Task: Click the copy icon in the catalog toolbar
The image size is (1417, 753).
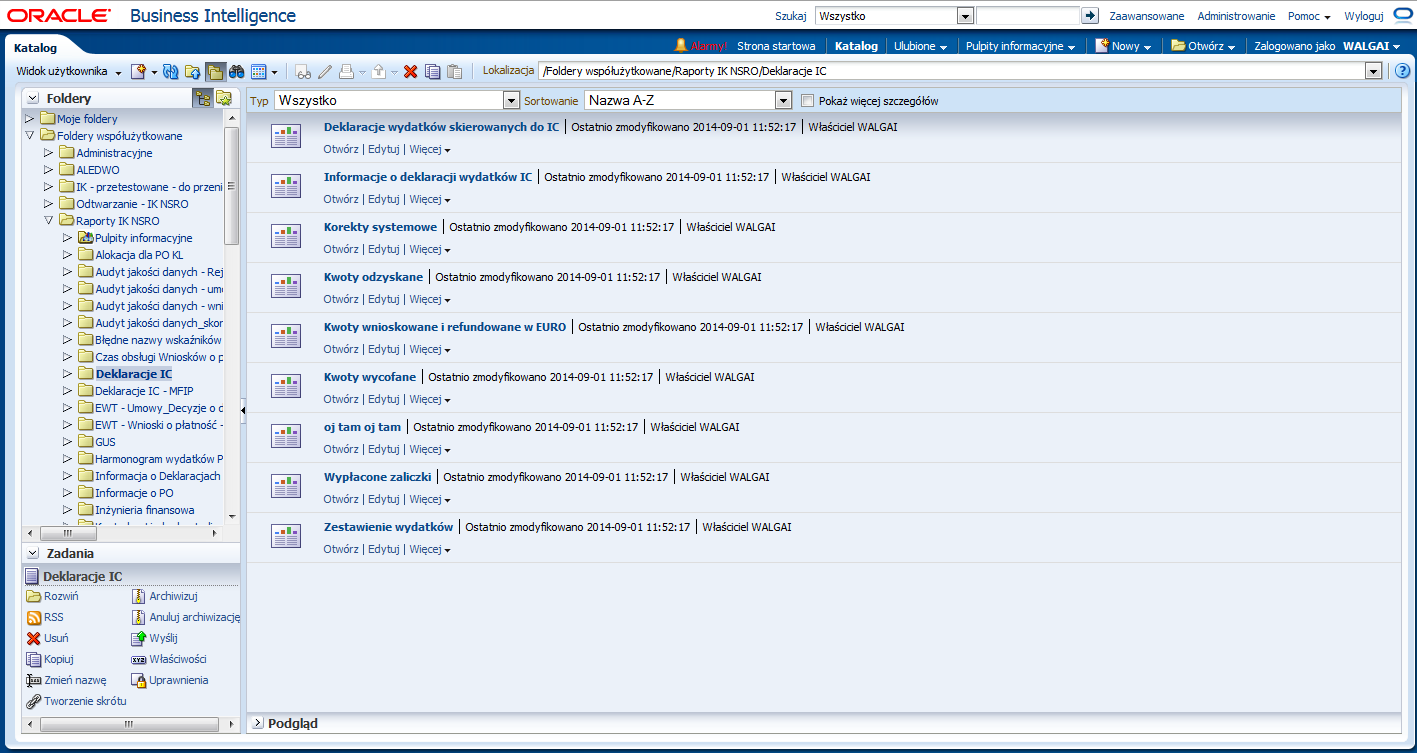Action: (432, 71)
